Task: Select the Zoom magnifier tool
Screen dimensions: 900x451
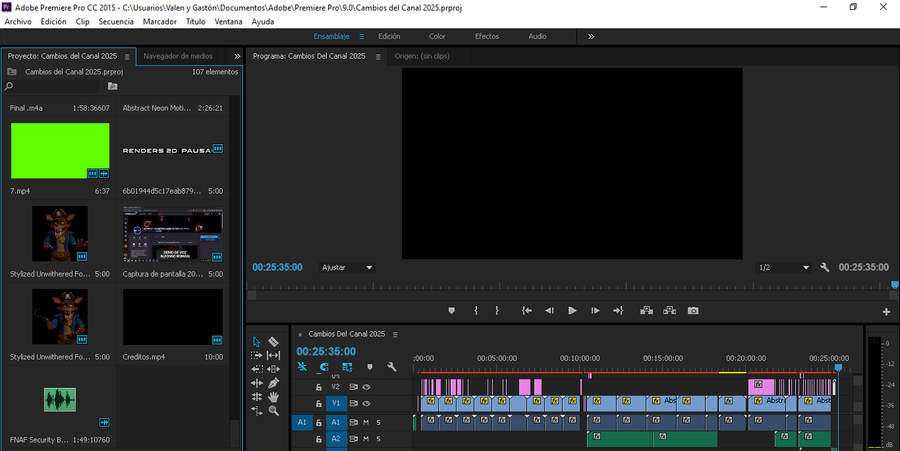Action: 273,411
